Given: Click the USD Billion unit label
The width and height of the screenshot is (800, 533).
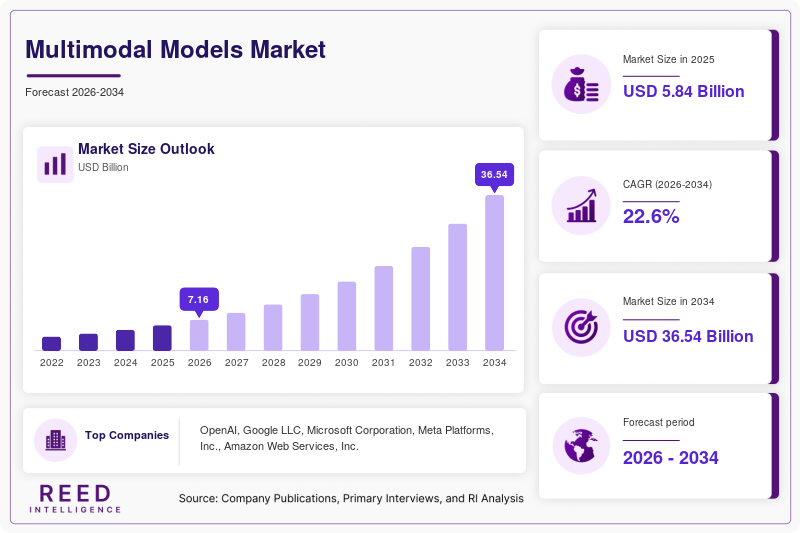Looking at the screenshot, I should (103, 167).
